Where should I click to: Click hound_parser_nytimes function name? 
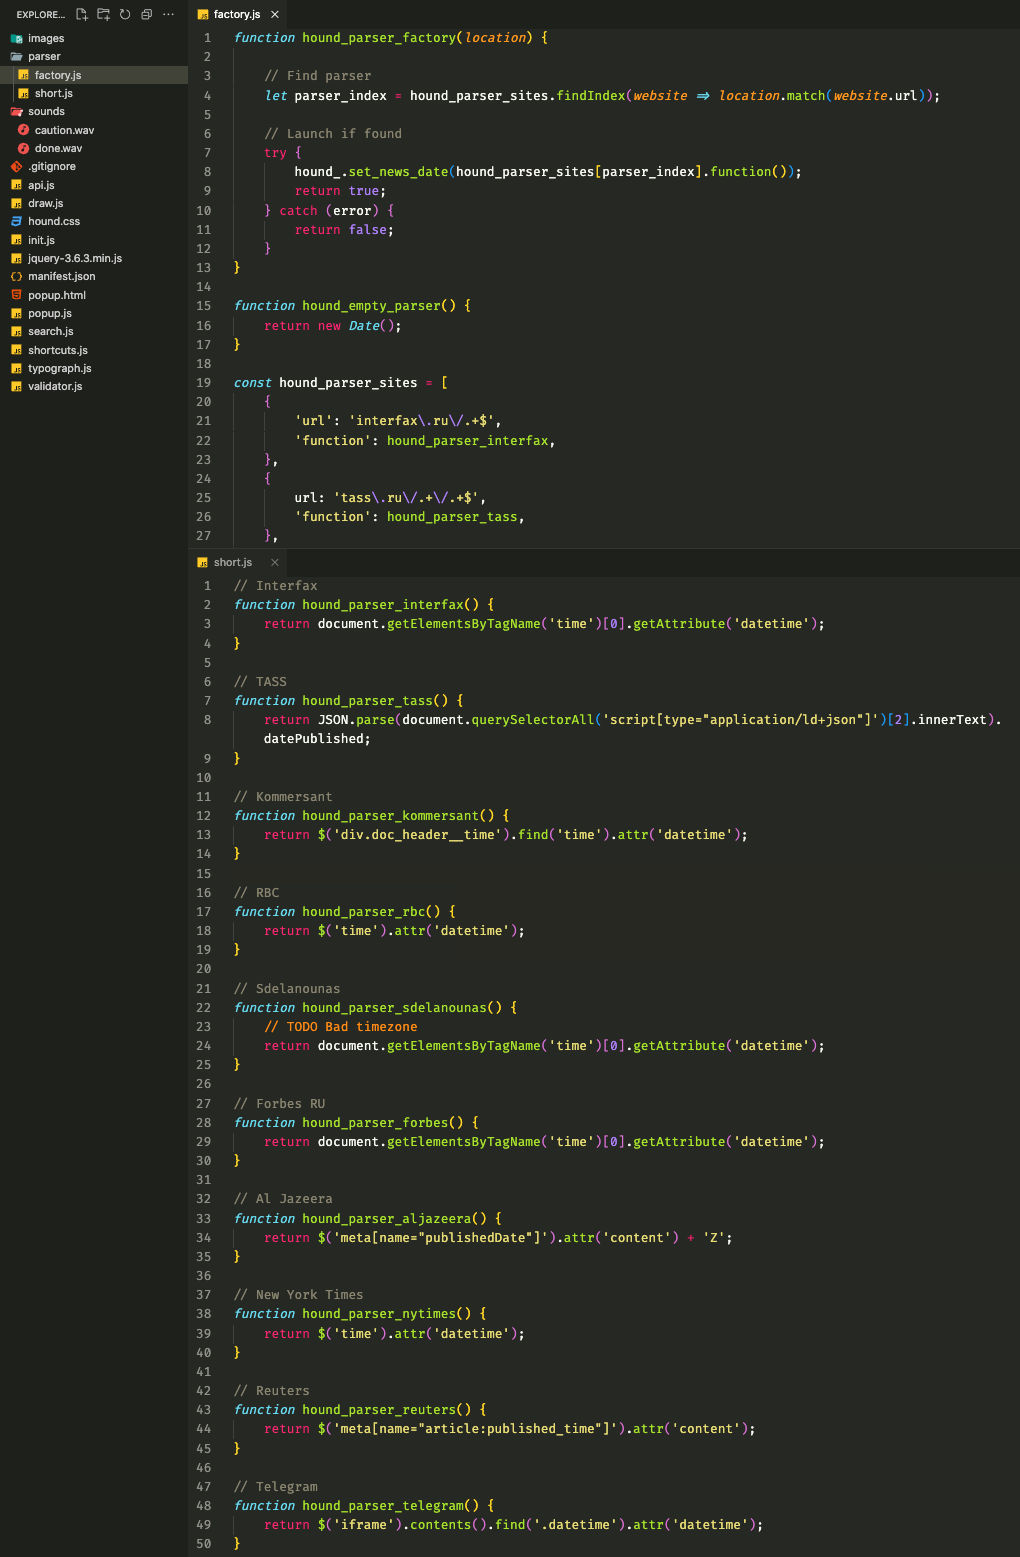tap(379, 1314)
